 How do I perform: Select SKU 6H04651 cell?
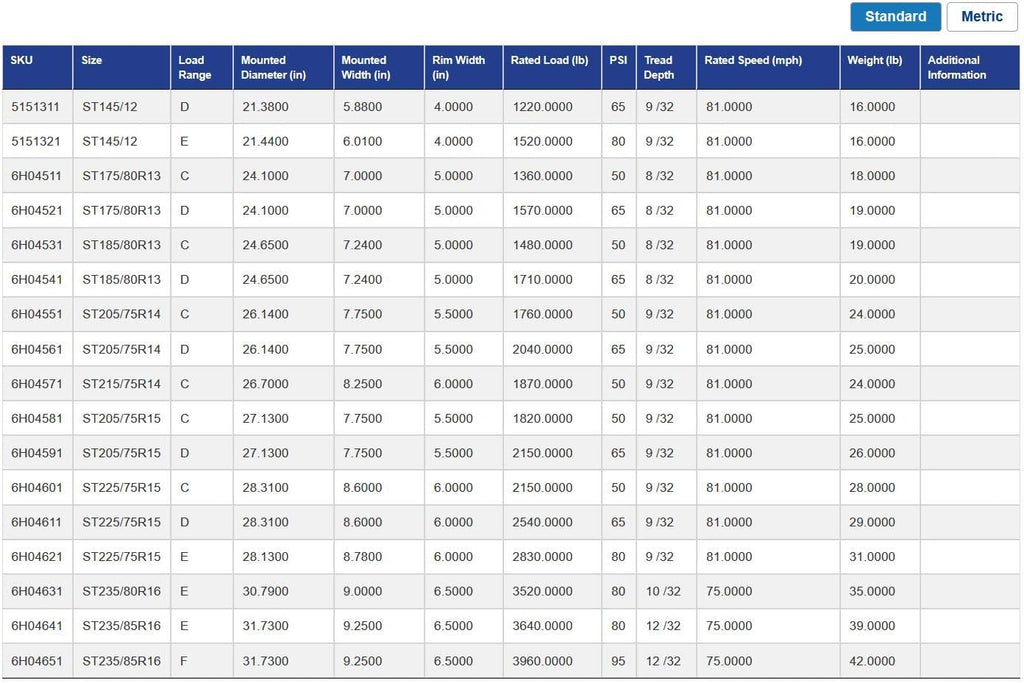coord(37,661)
